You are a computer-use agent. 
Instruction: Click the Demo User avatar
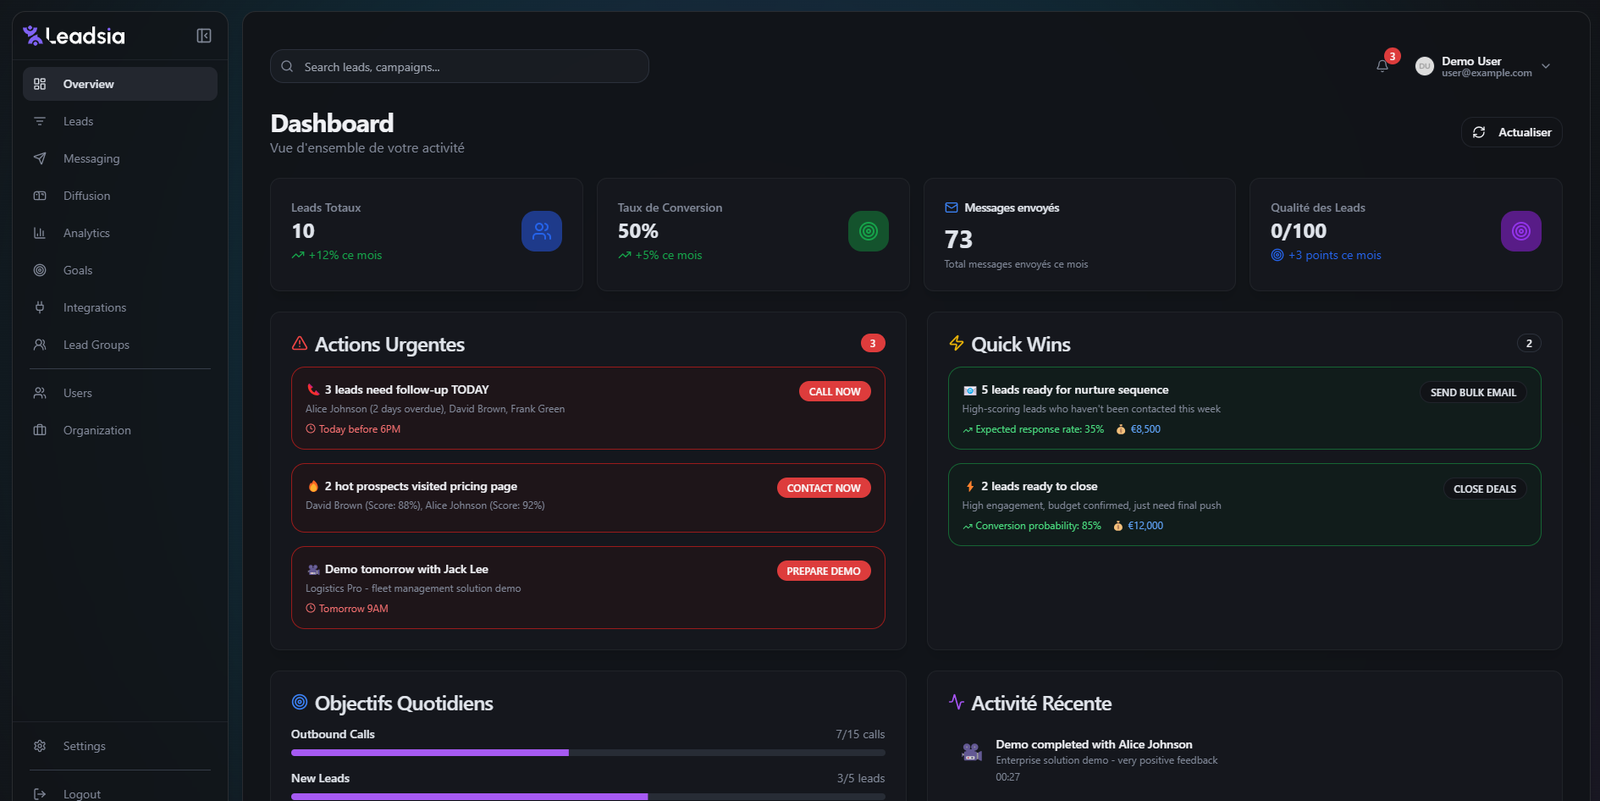click(x=1425, y=66)
